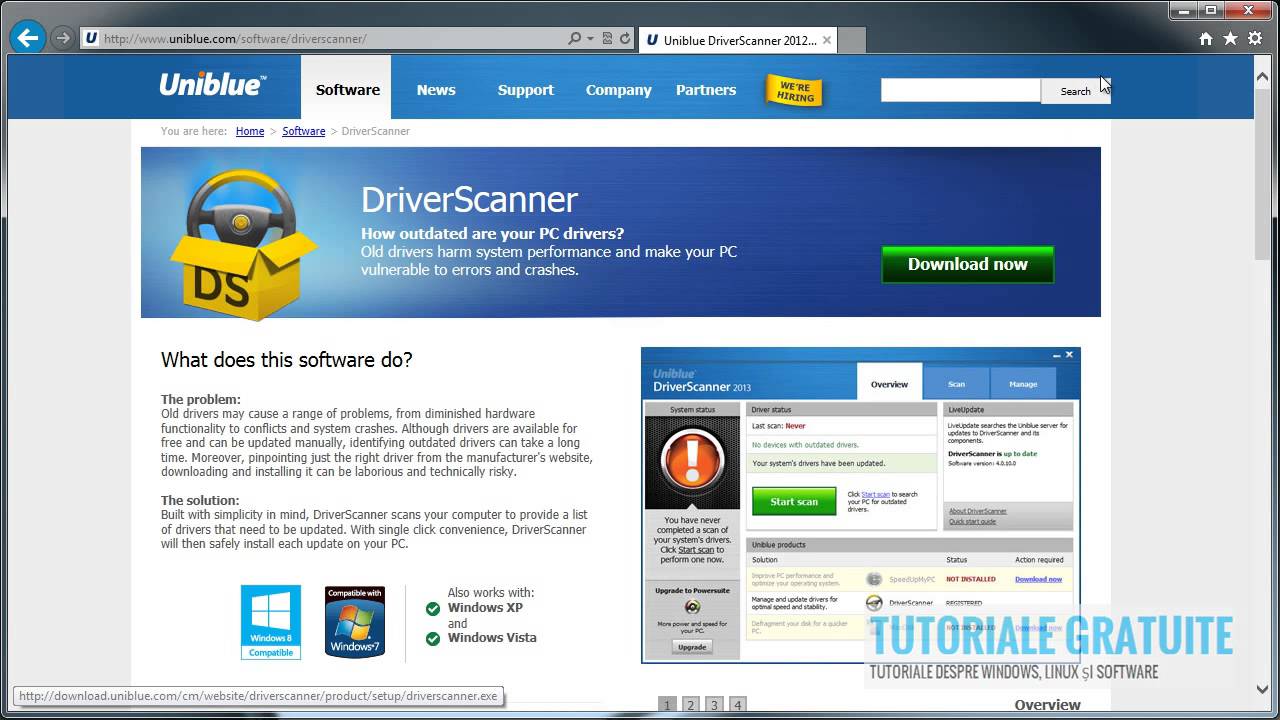Refresh the page with the reload icon
The image size is (1280, 720).
(x=625, y=39)
